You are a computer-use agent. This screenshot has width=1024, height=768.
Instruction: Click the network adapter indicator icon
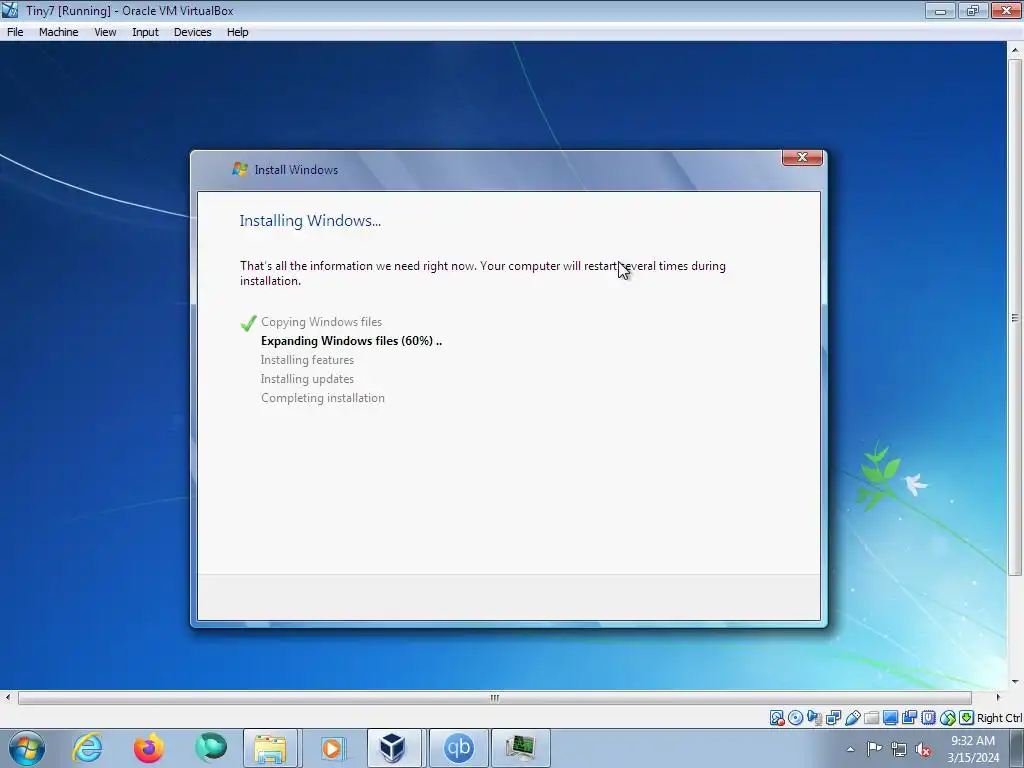[x=833, y=718]
